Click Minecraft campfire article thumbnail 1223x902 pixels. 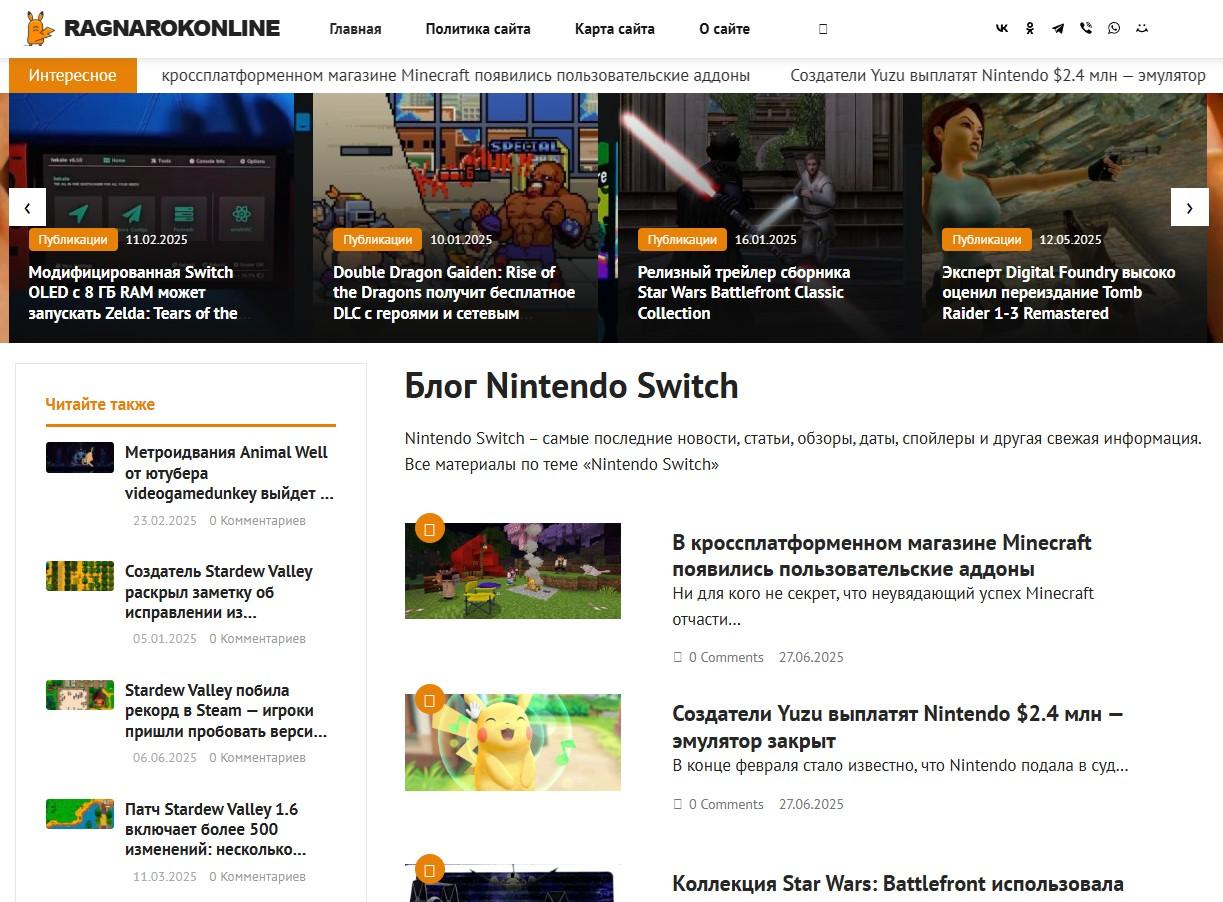(513, 570)
